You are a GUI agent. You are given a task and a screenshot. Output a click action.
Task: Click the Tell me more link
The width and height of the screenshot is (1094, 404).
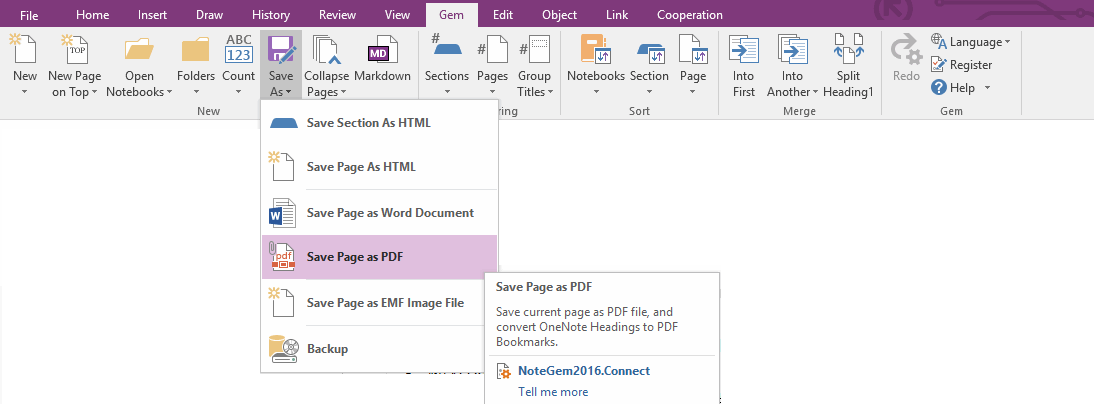(x=553, y=391)
